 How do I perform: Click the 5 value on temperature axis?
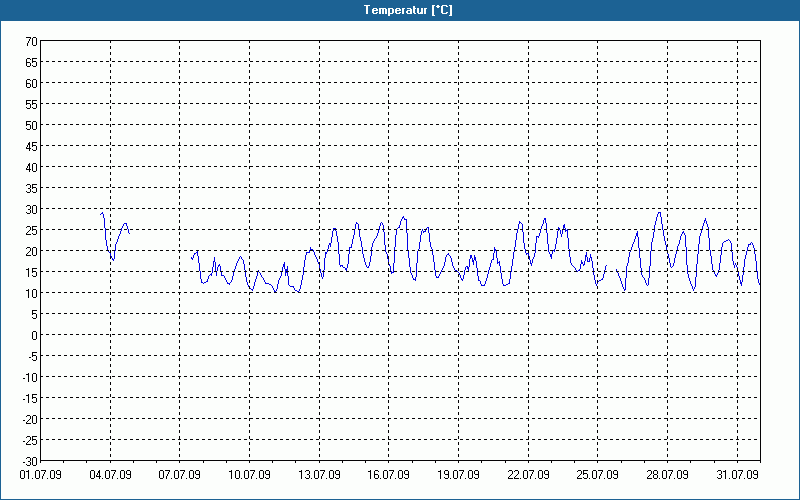(35, 314)
